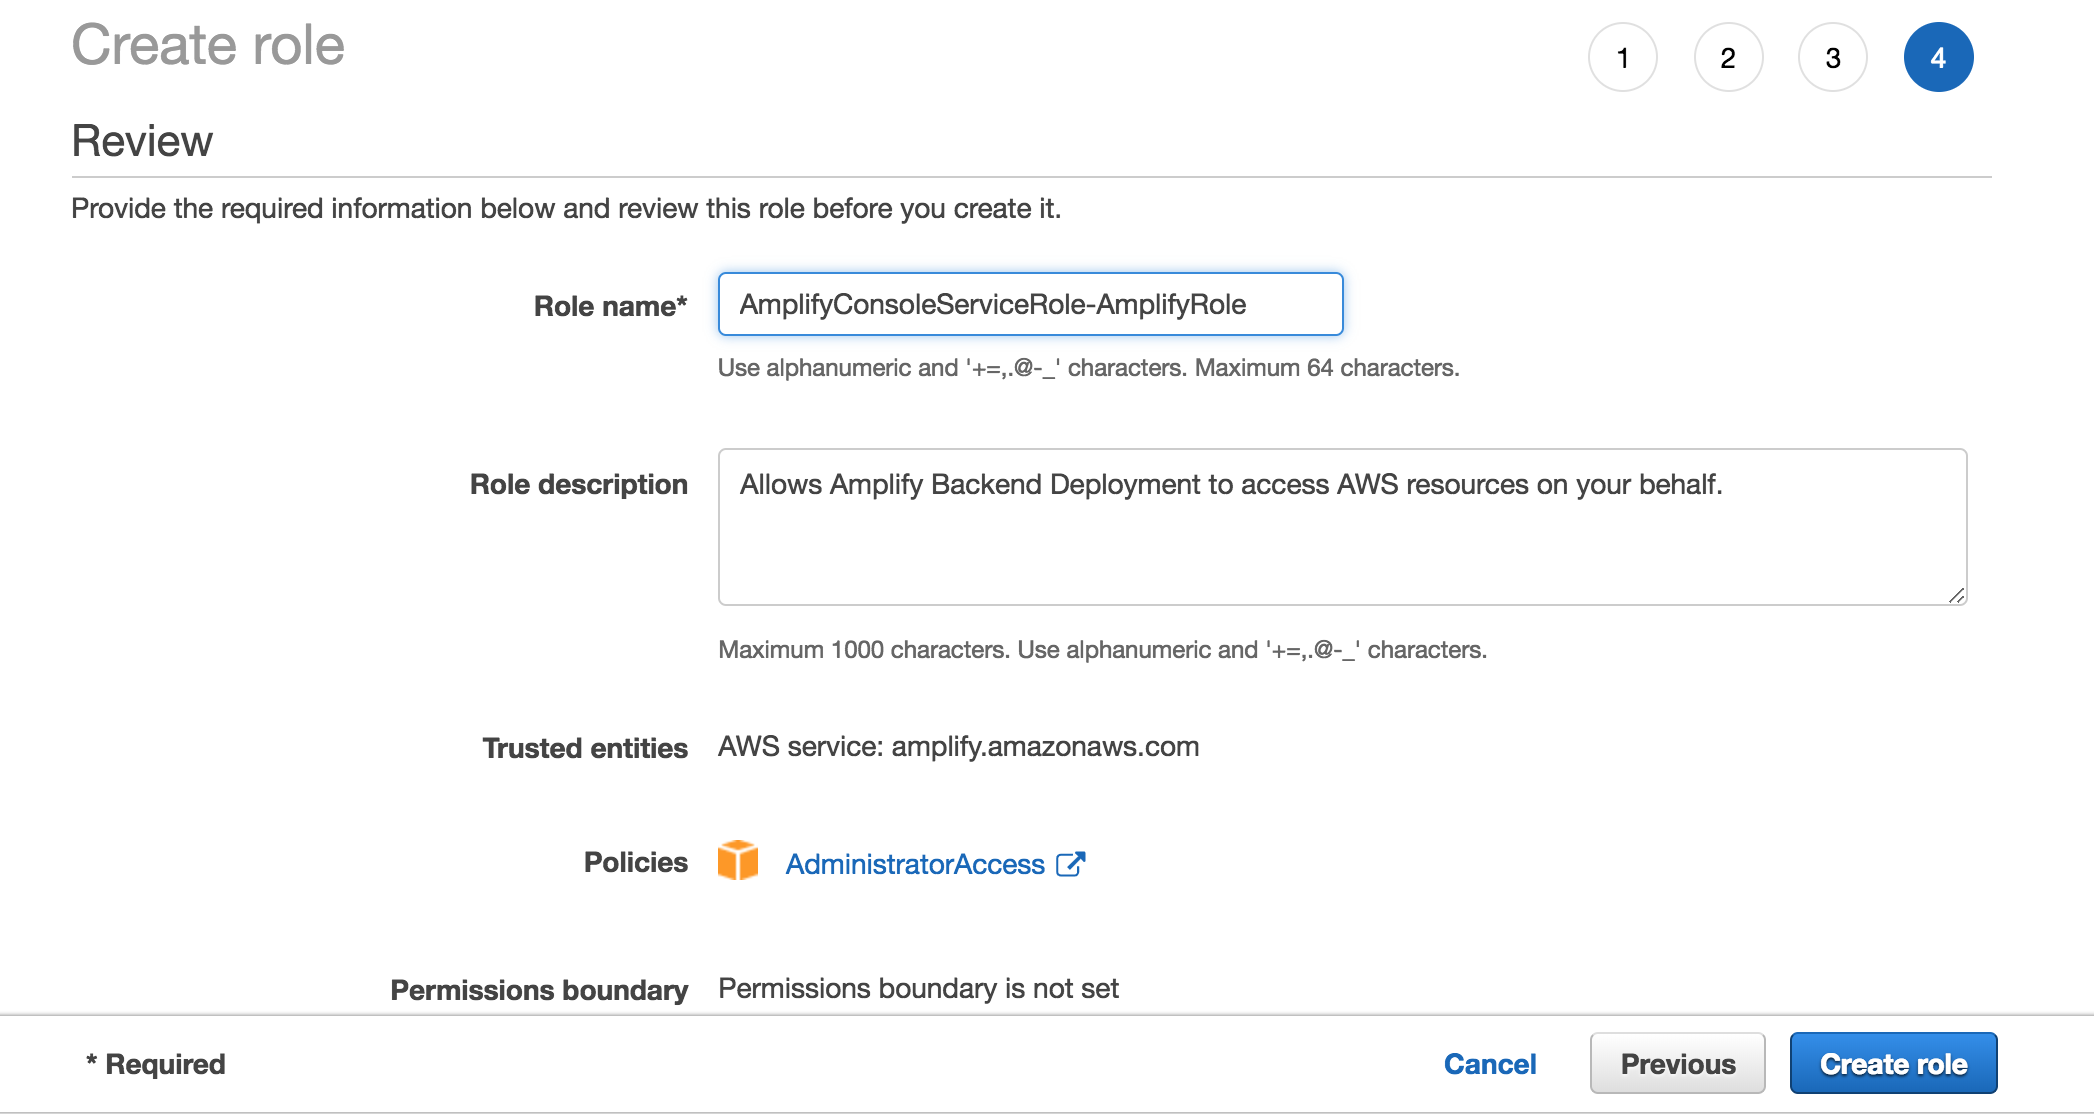2094x1114 pixels.
Task: Select the trusted entity amplify.amazonaws.com text
Action: [1045, 747]
